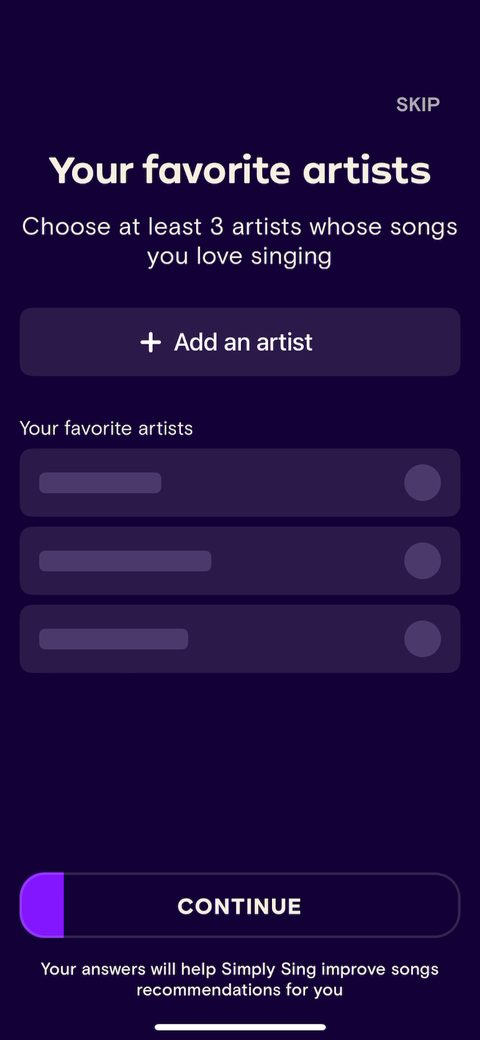
Task: Tap the second favorite artist row
Action: click(240, 560)
